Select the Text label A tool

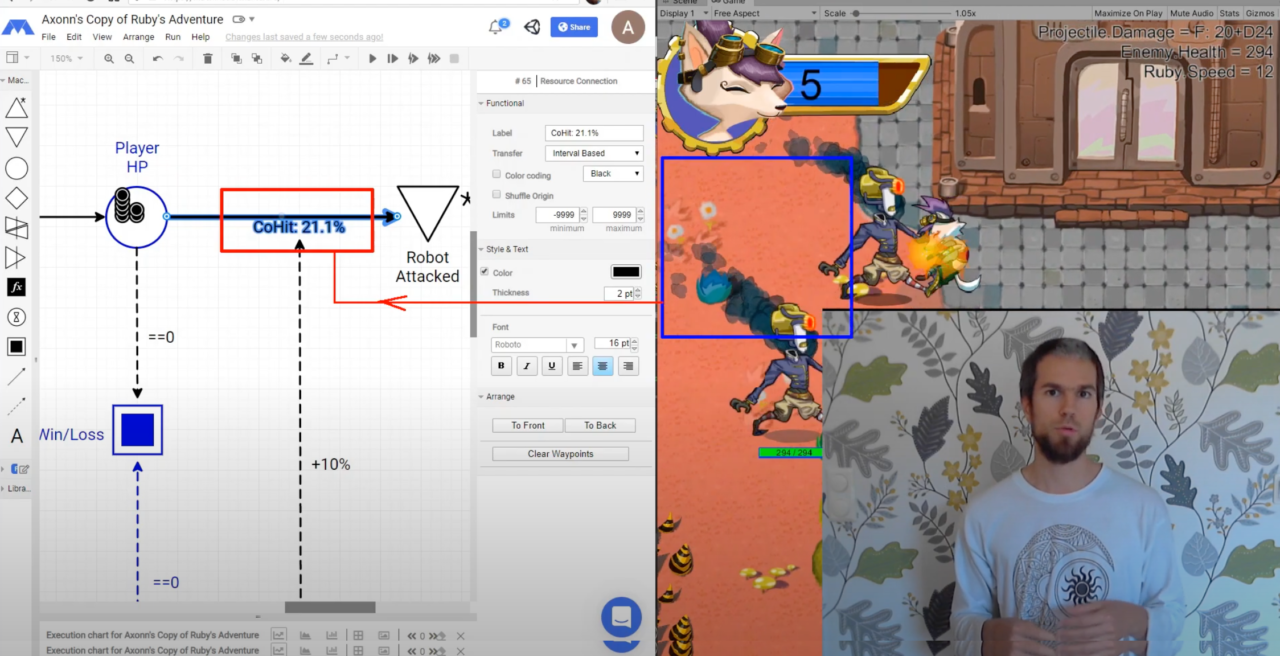(x=16, y=436)
